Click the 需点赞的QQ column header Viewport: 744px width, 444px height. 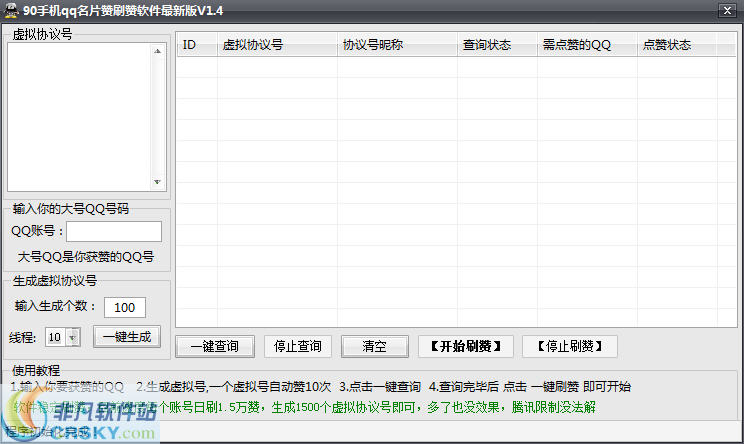pyautogui.click(x=587, y=45)
